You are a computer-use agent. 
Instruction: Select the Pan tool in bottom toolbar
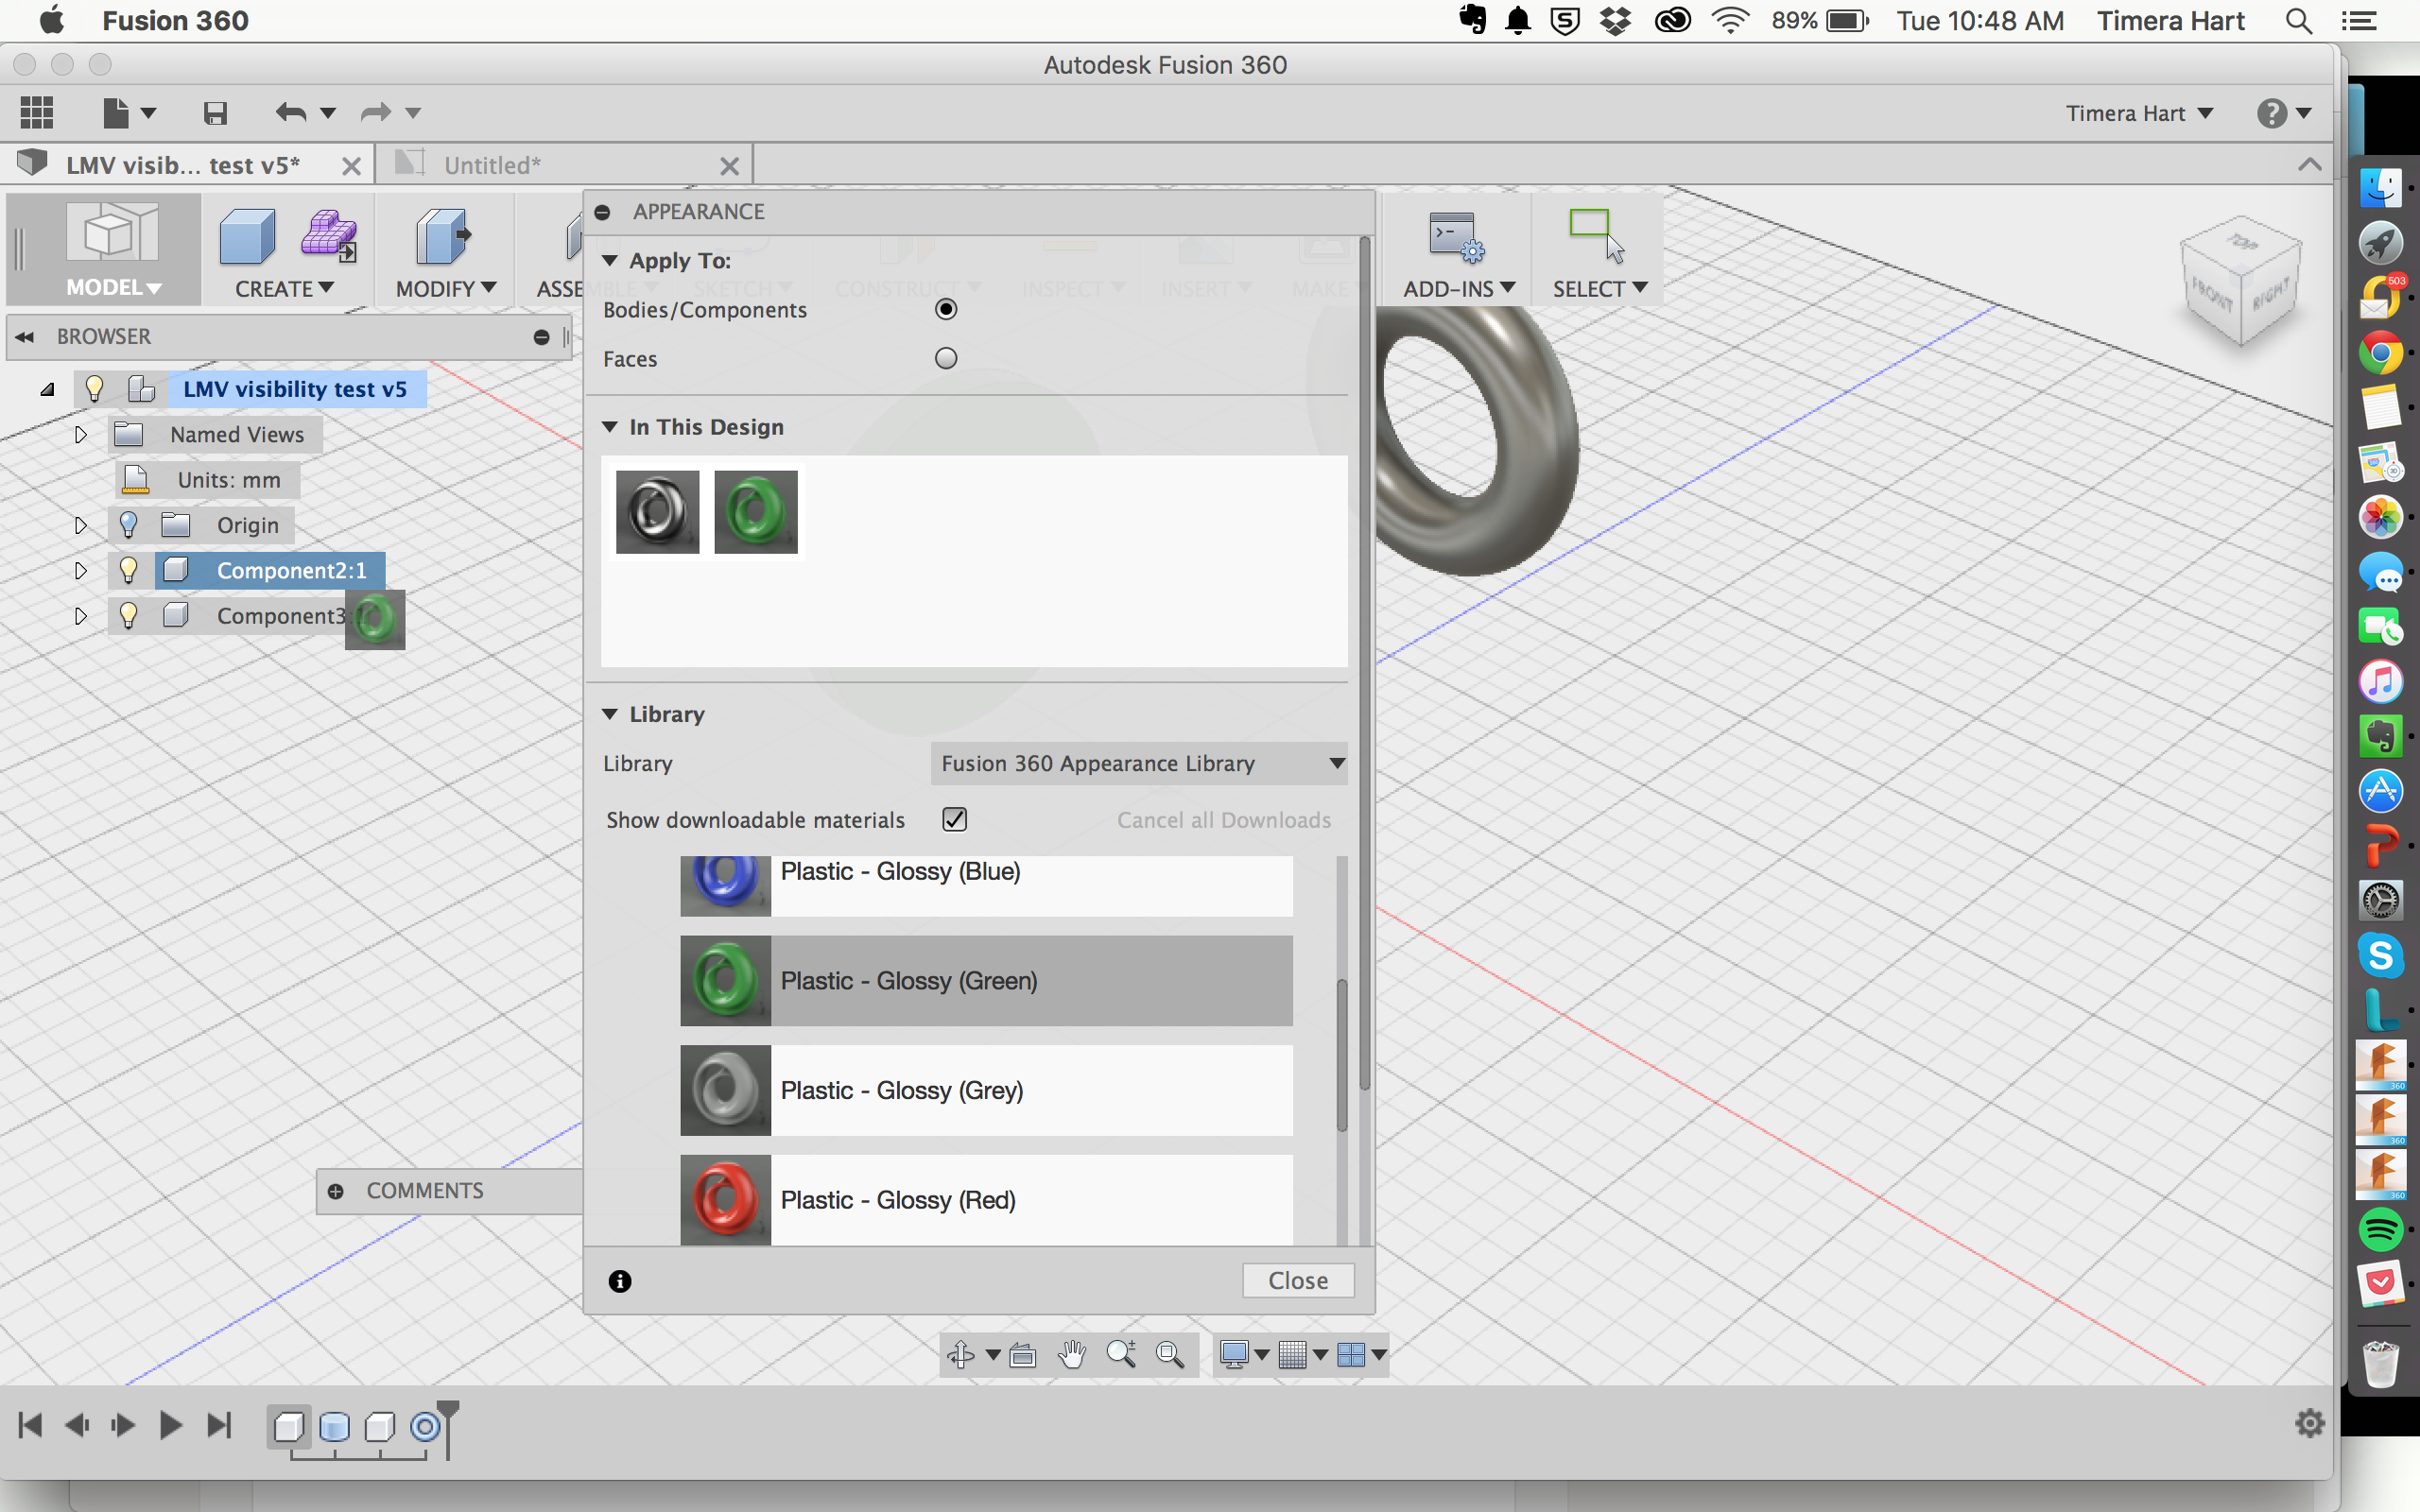(1071, 1355)
